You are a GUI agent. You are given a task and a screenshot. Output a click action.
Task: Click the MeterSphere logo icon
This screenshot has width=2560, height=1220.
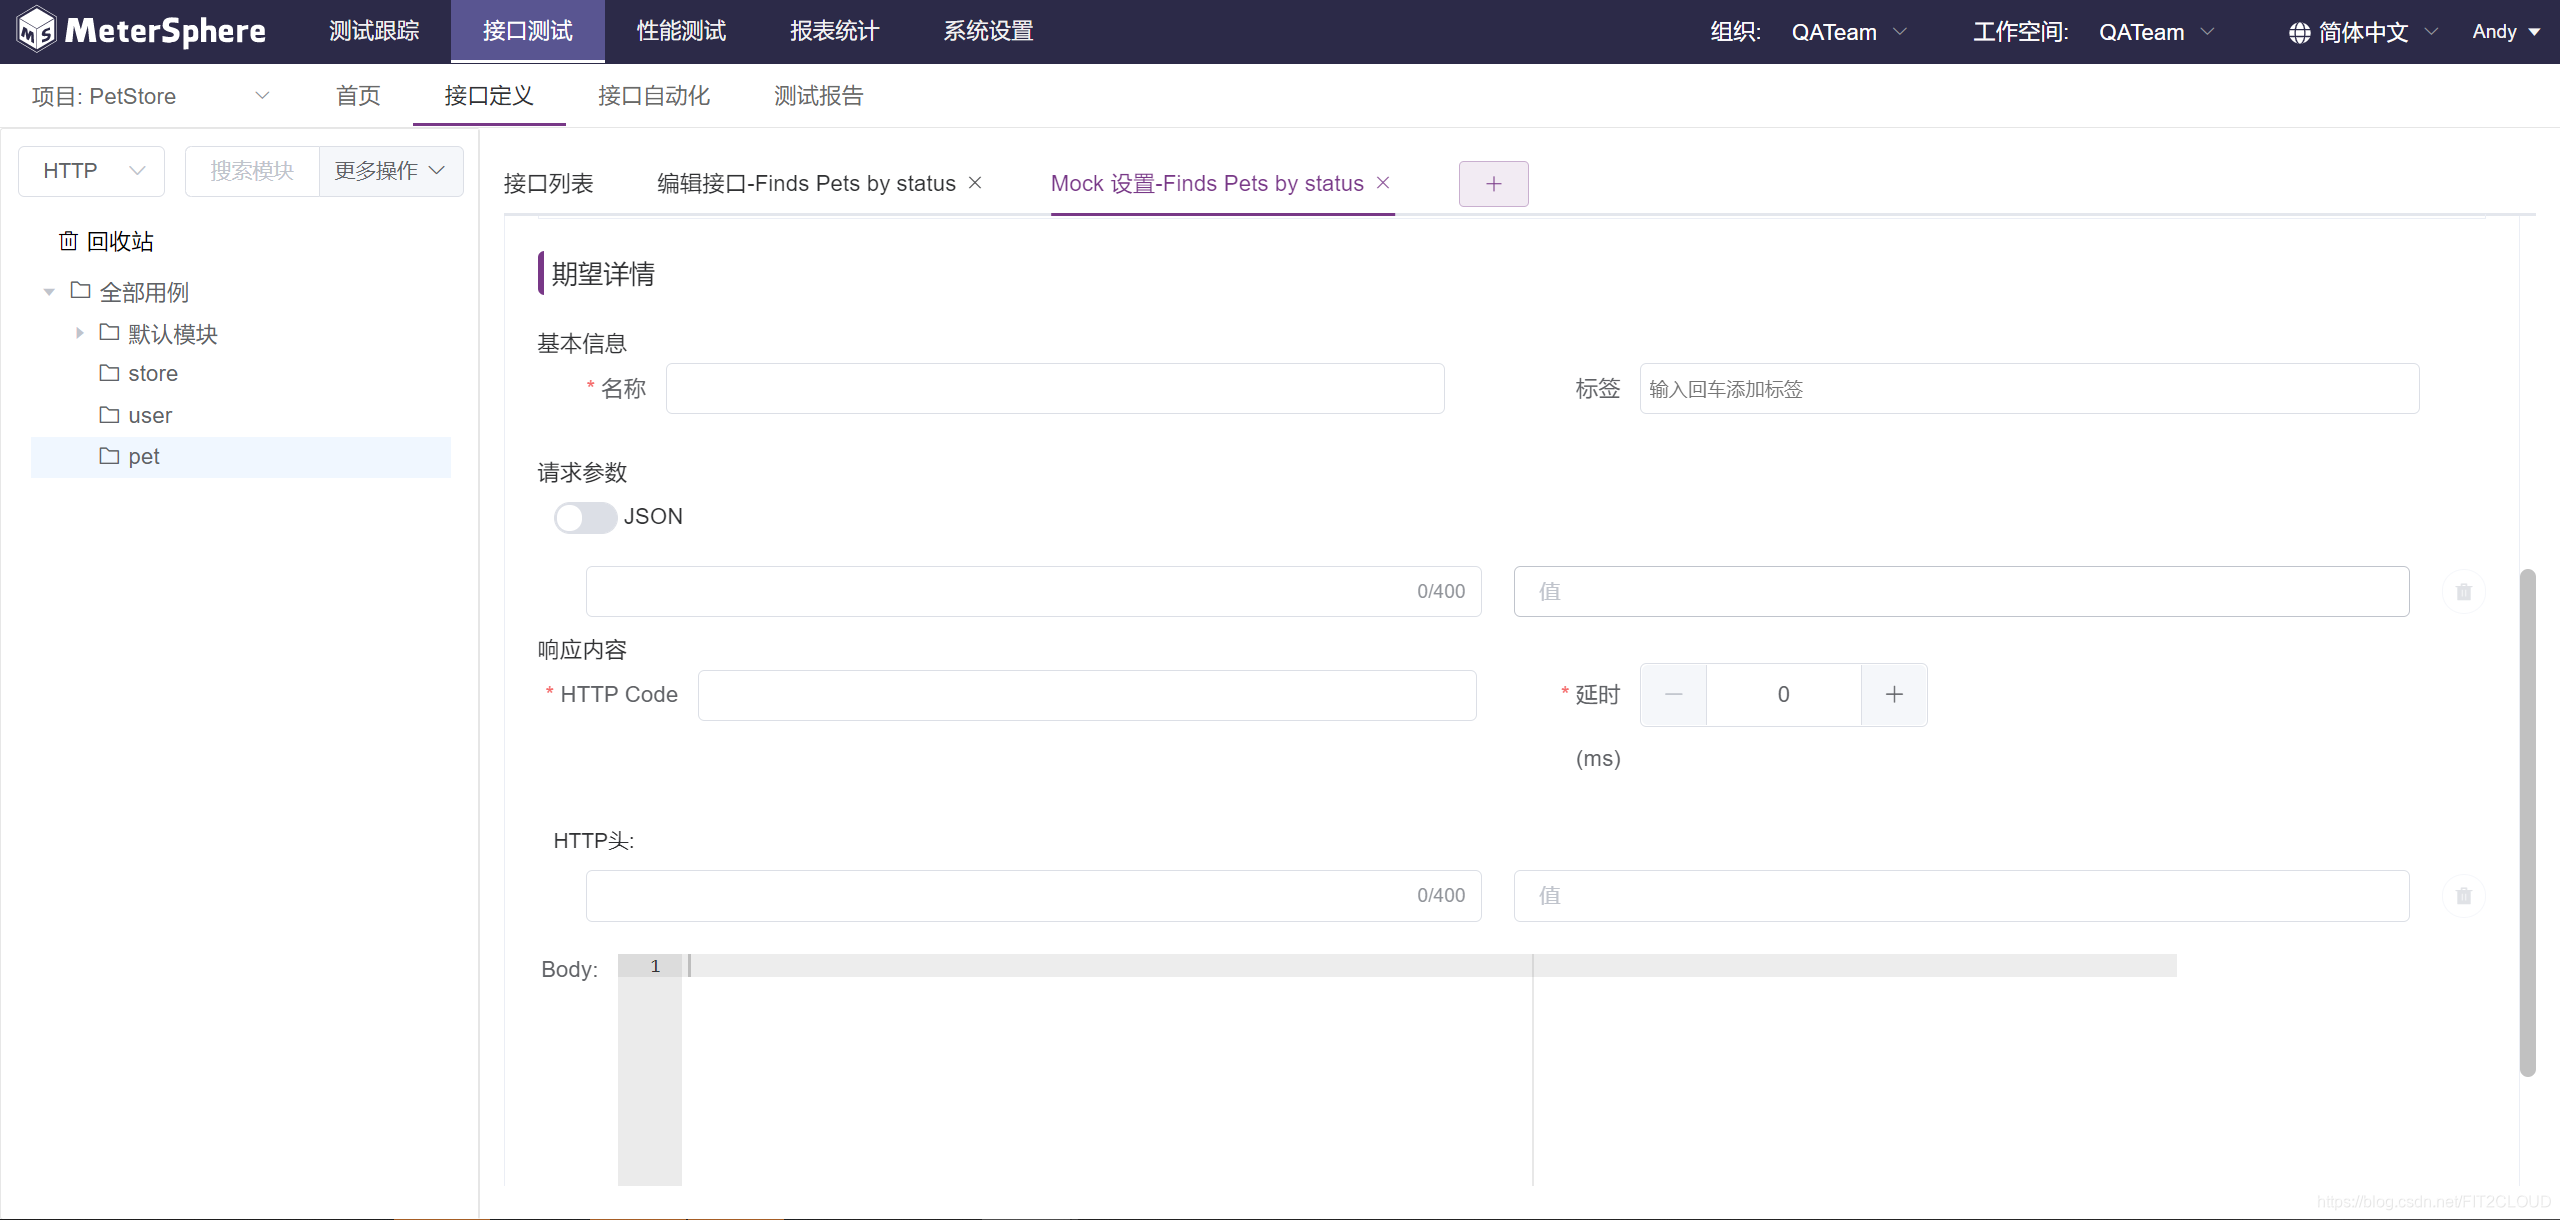tap(37, 30)
